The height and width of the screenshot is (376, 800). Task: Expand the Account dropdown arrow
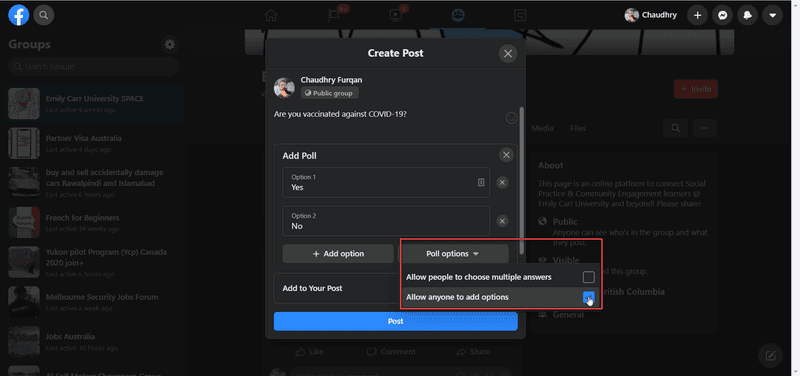(x=772, y=15)
